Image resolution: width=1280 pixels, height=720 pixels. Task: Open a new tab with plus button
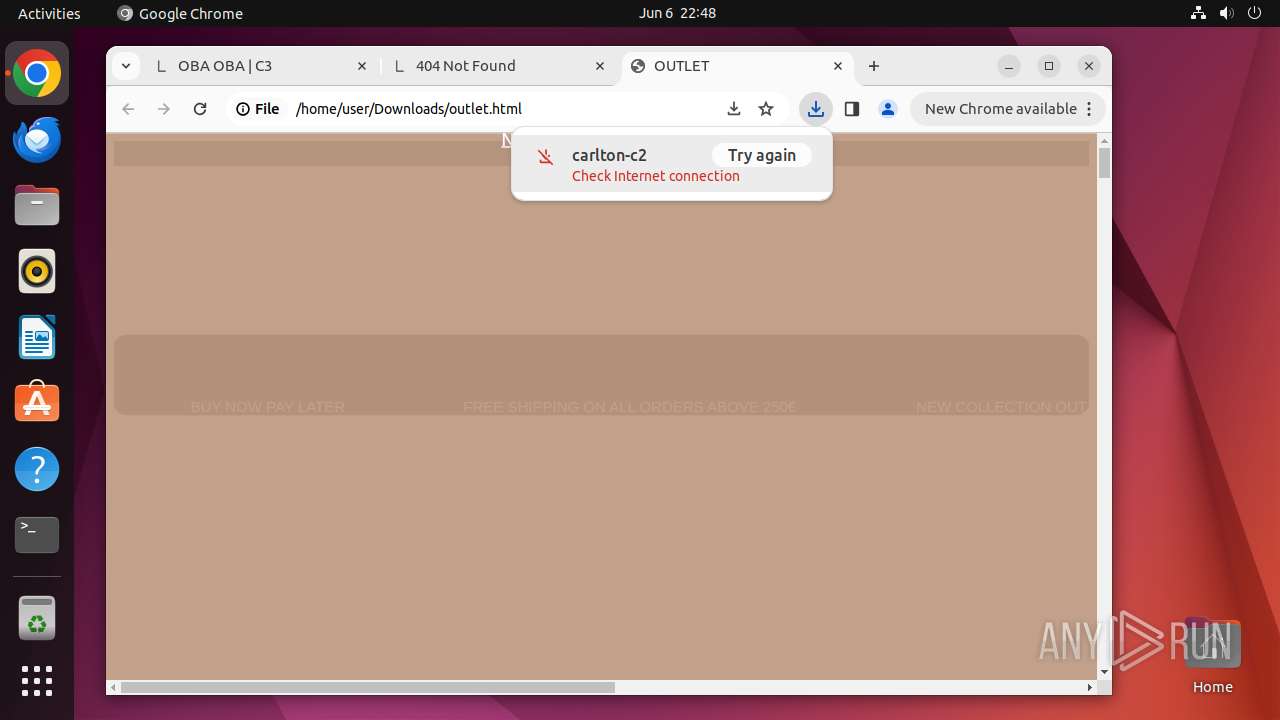tap(874, 66)
